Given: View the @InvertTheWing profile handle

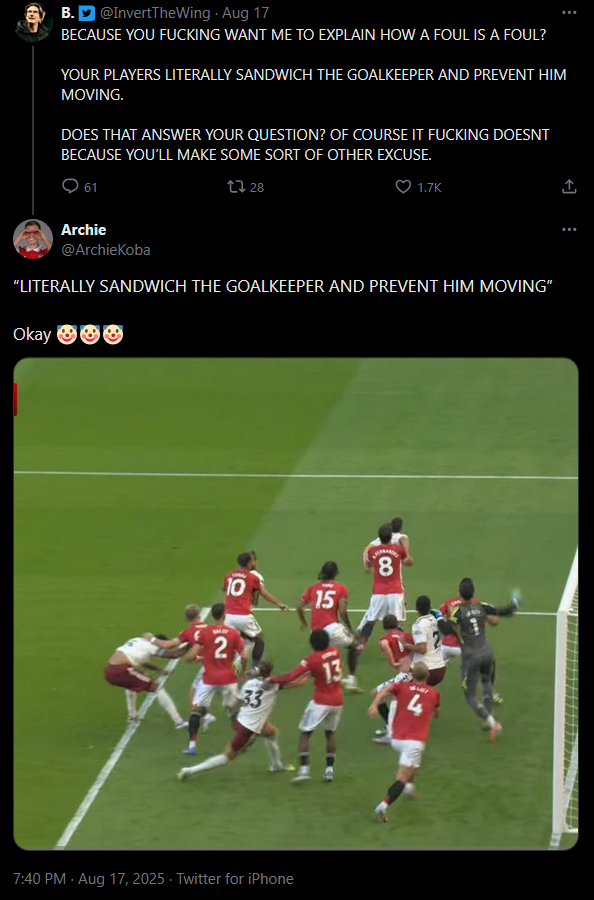Looking at the screenshot, I should pyautogui.click(x=155, y=13).
